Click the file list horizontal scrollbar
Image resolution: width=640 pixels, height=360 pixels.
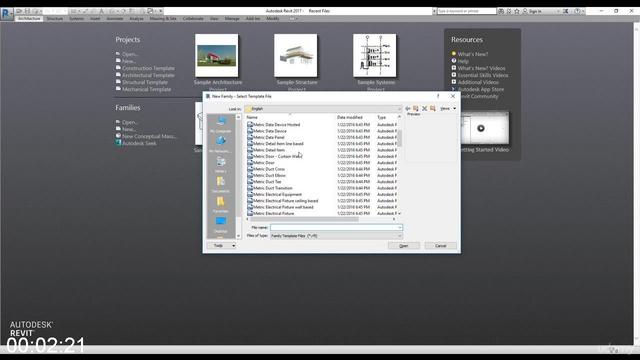[x=304, y=219]
